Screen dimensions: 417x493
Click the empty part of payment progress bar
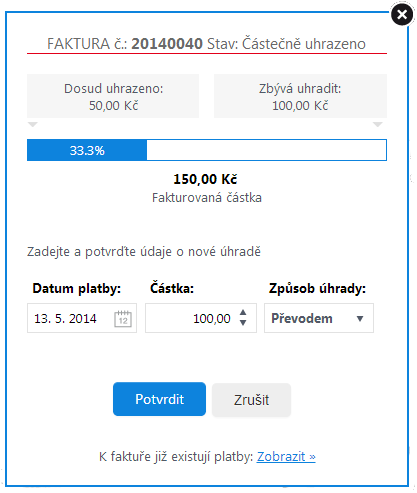point(266,150)
